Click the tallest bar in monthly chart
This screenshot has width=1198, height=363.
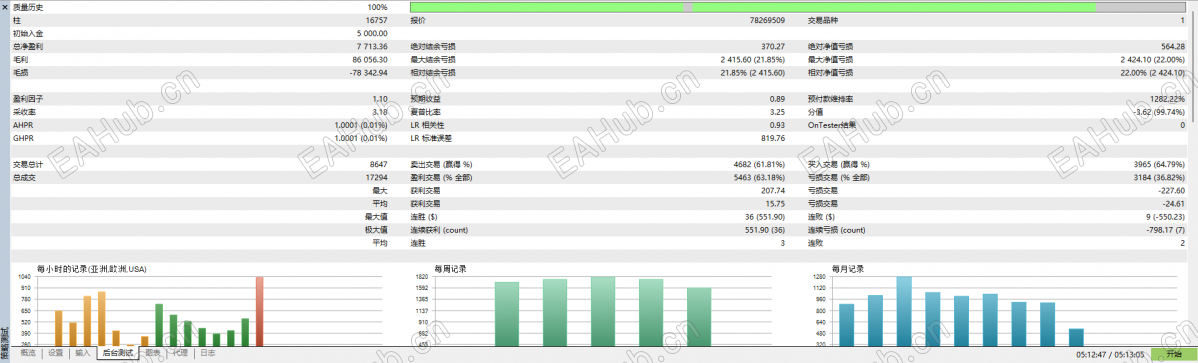[x=904, y=311]
